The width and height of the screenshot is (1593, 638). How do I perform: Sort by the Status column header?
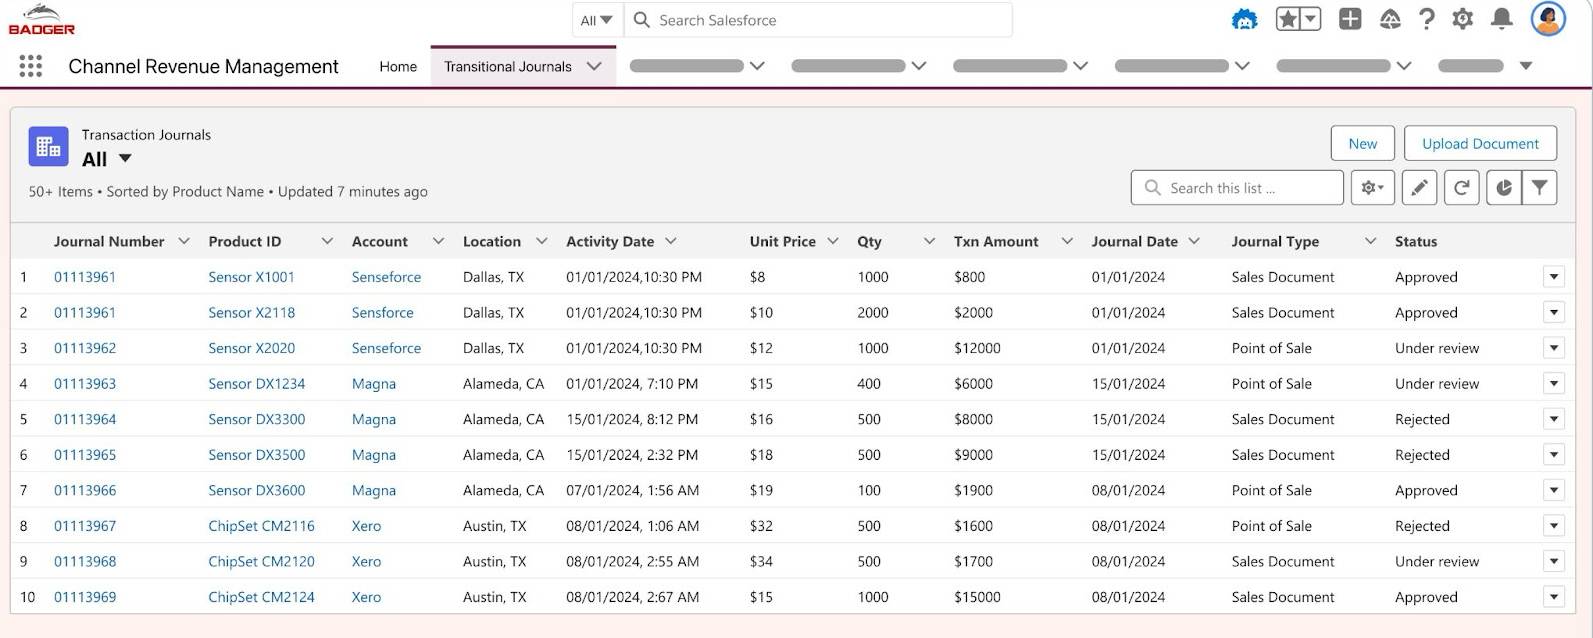(x=1416, y=241)
